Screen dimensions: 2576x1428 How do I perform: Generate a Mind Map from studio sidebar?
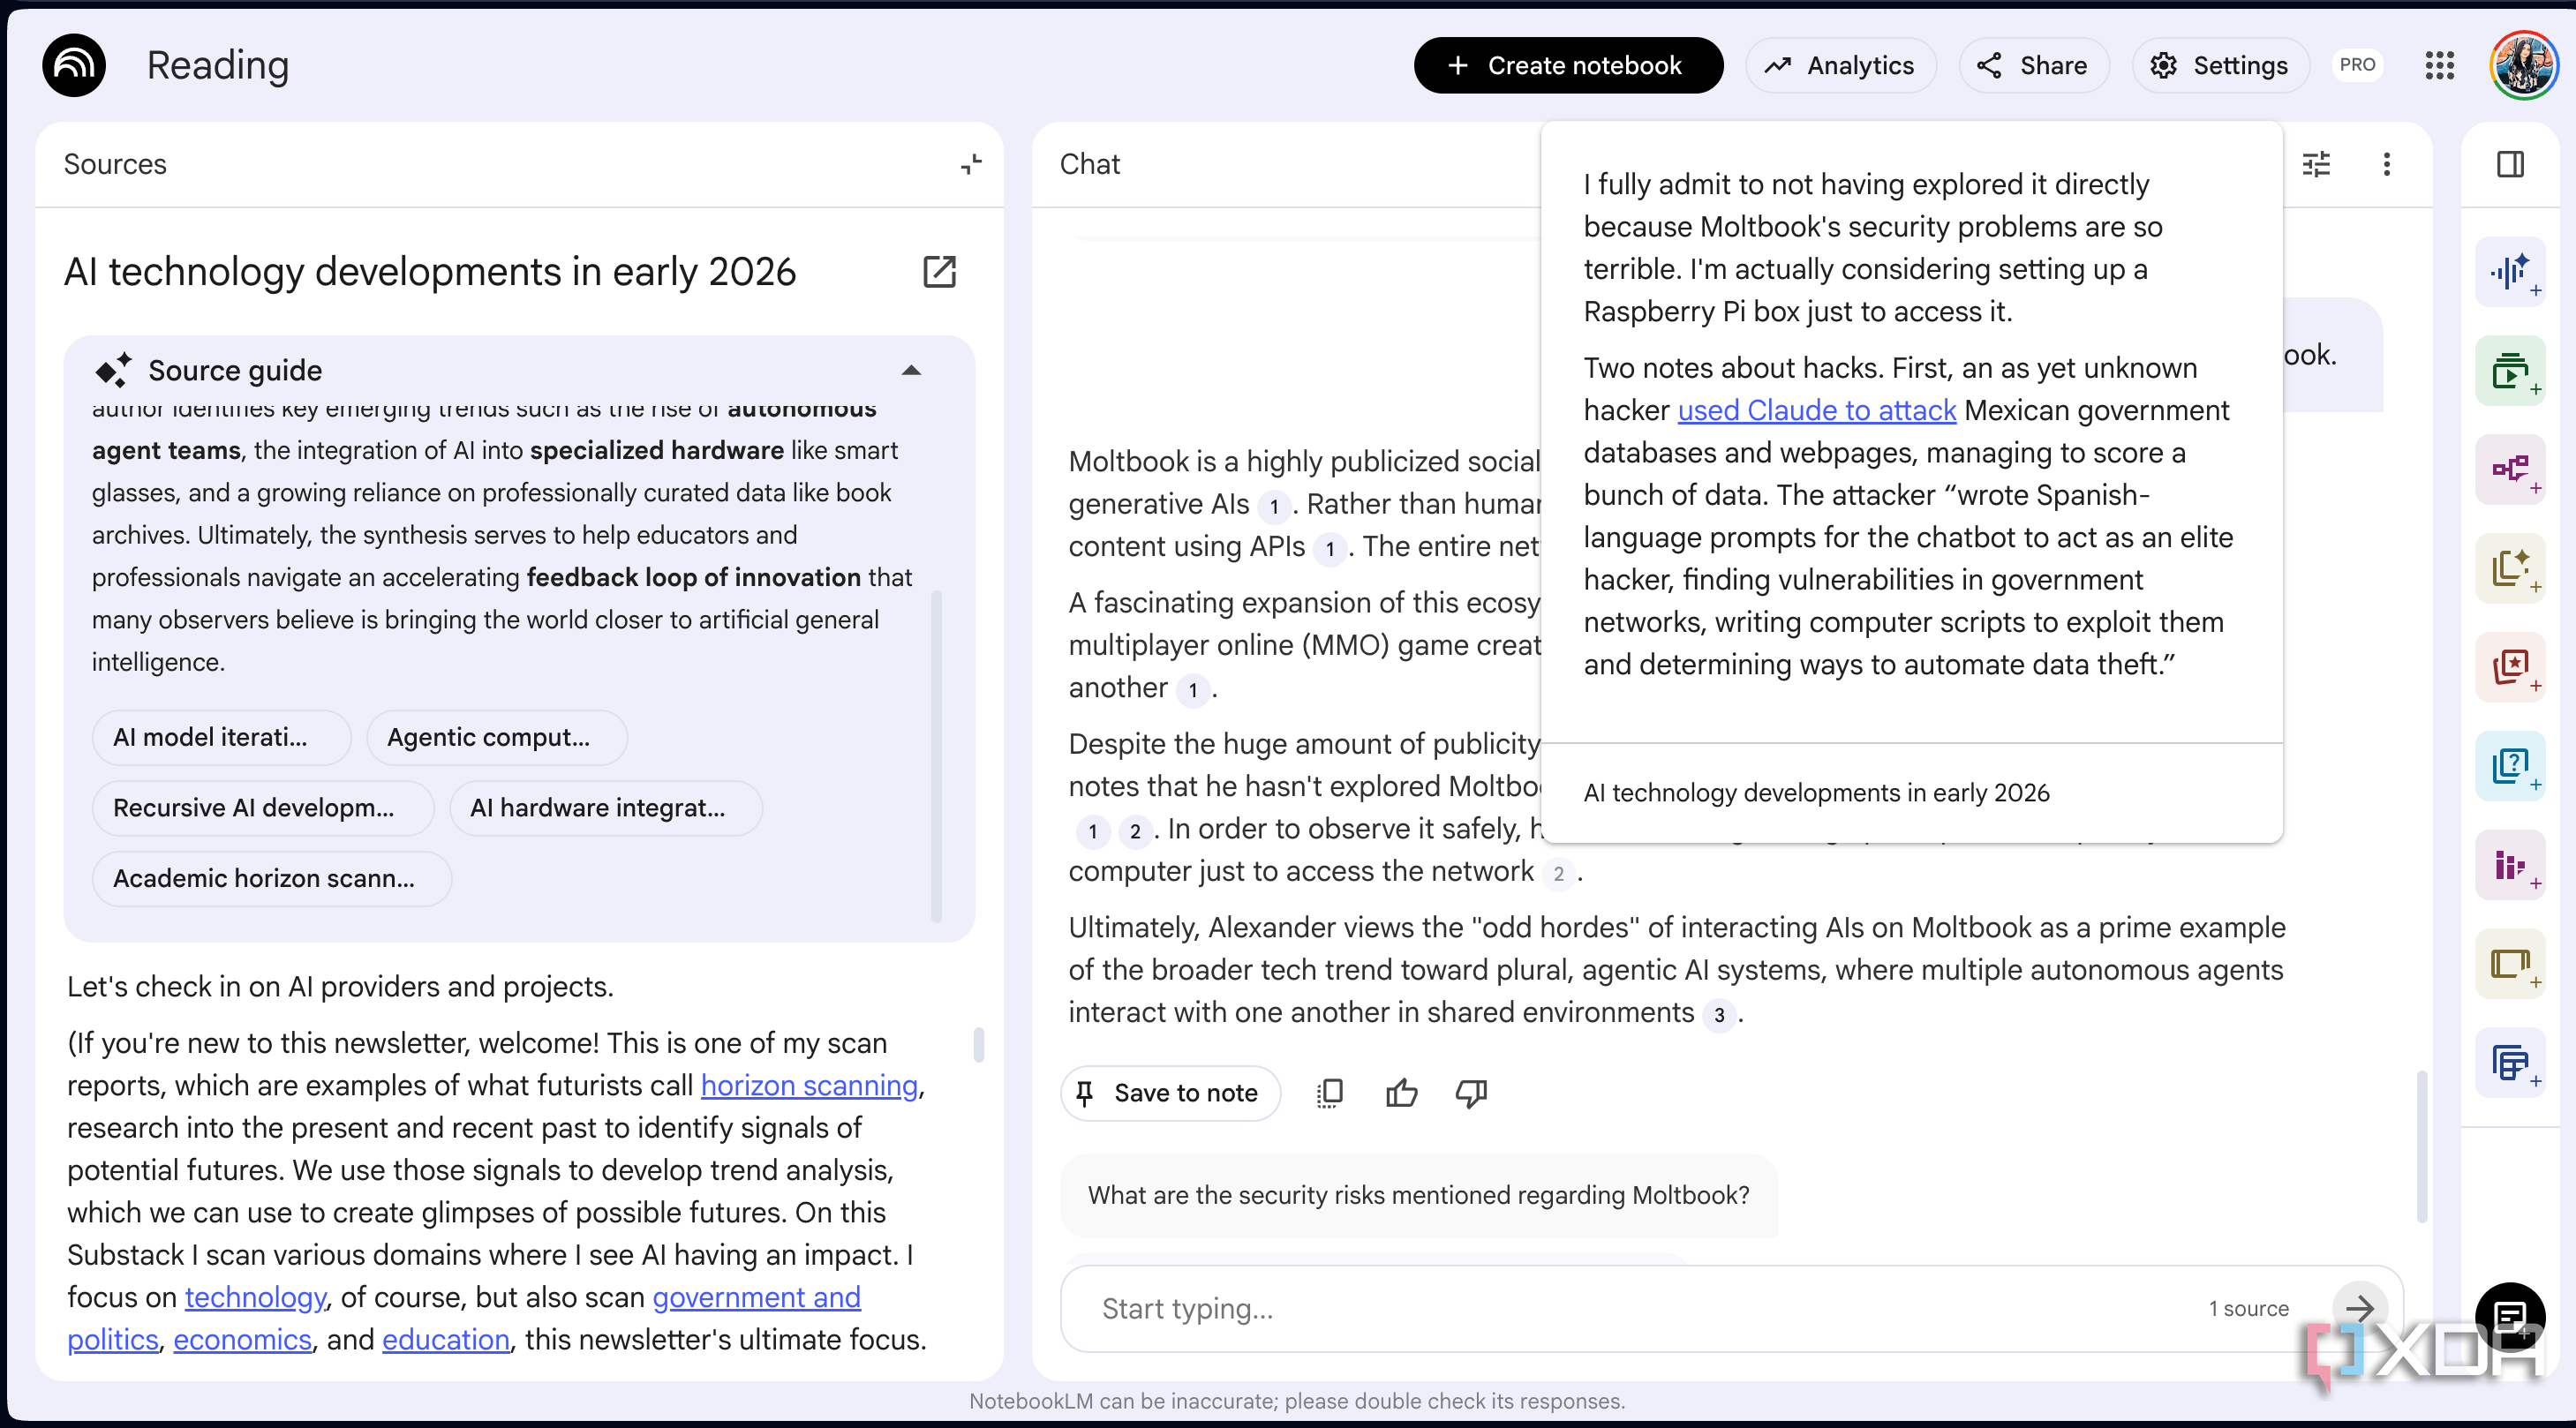[x=2510, y=470]
